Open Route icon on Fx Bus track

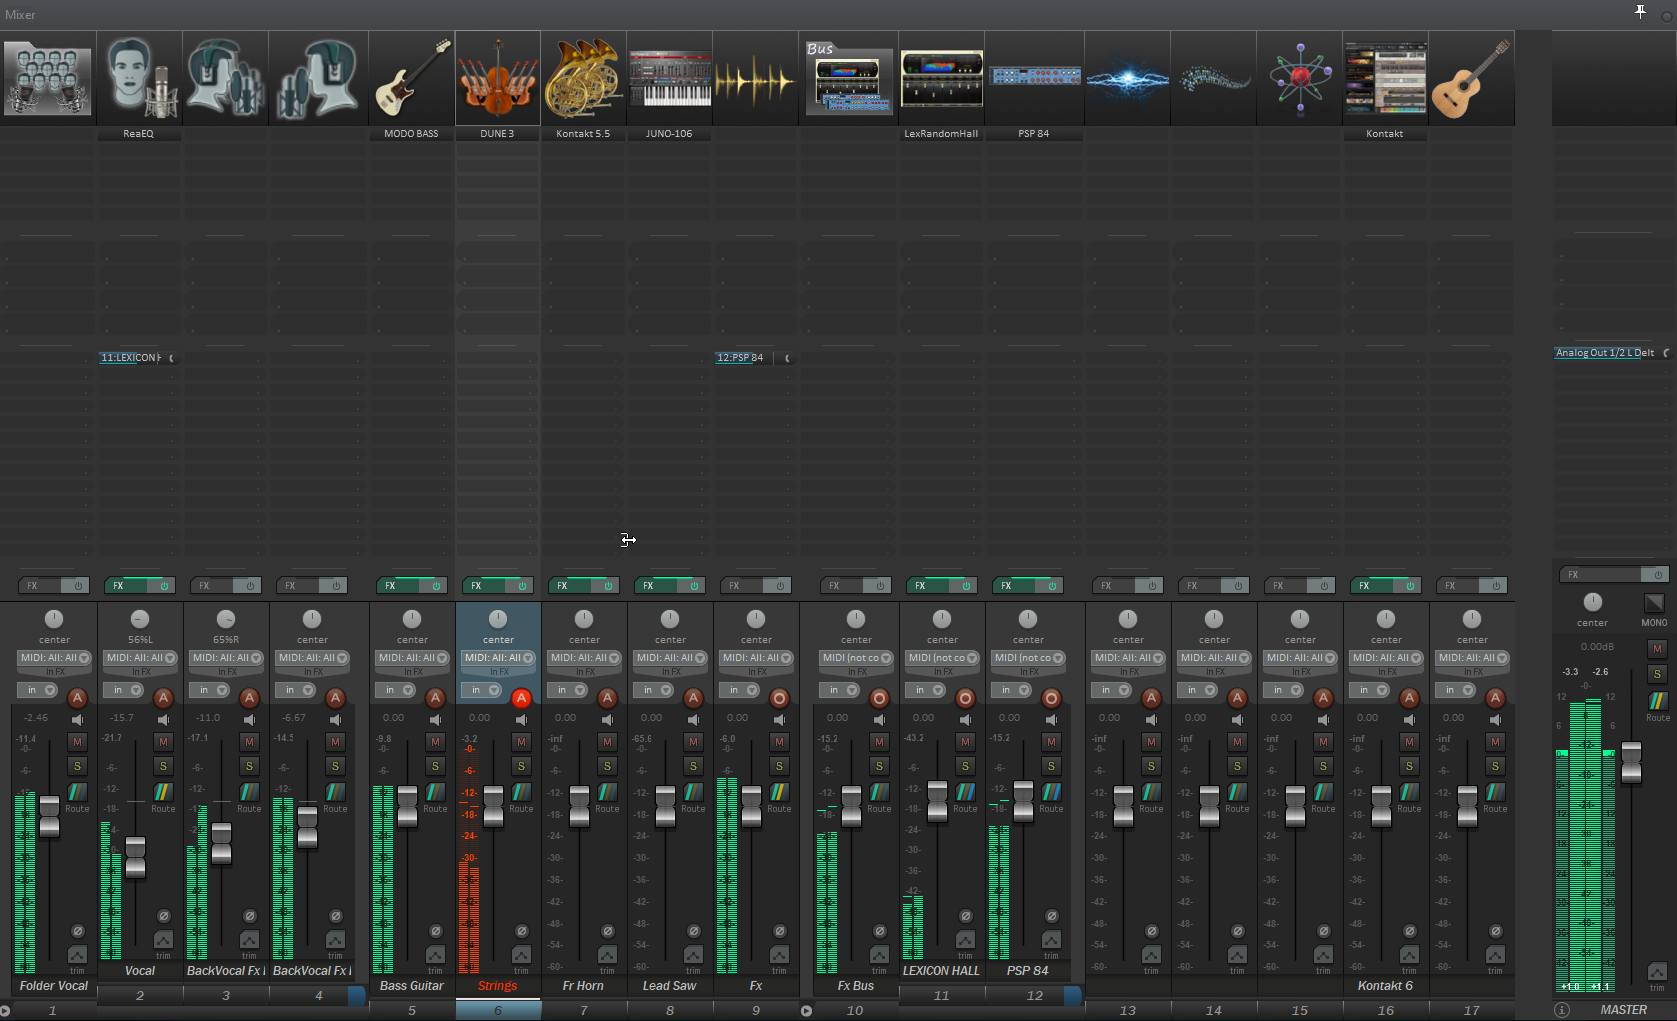(879, 792)
